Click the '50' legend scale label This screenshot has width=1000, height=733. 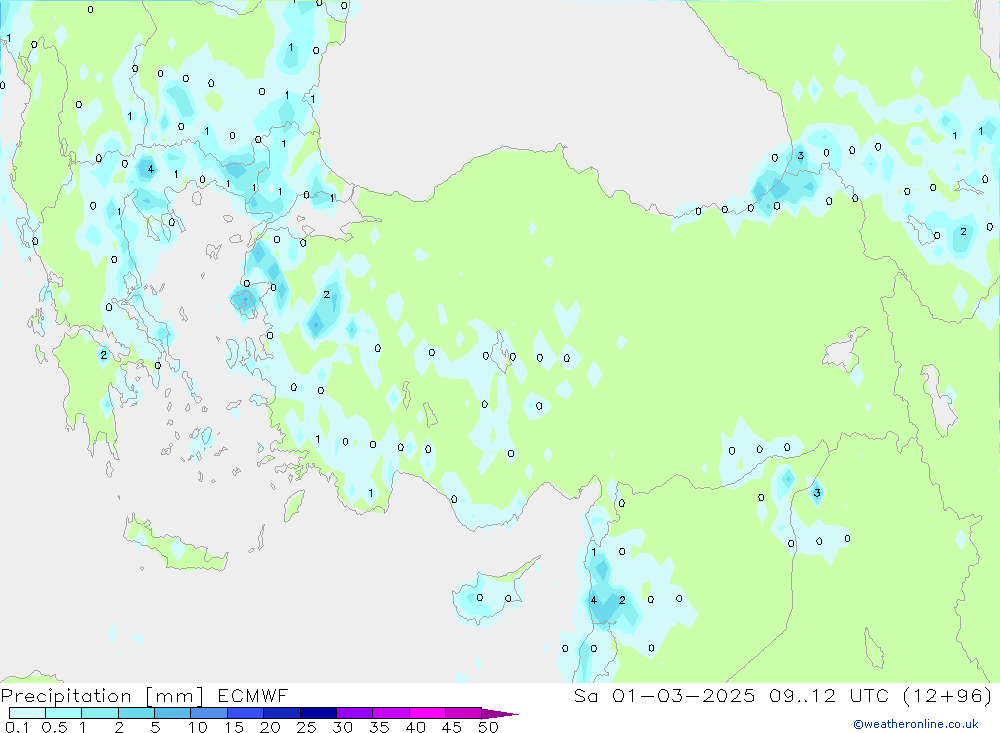click(488, 727)
